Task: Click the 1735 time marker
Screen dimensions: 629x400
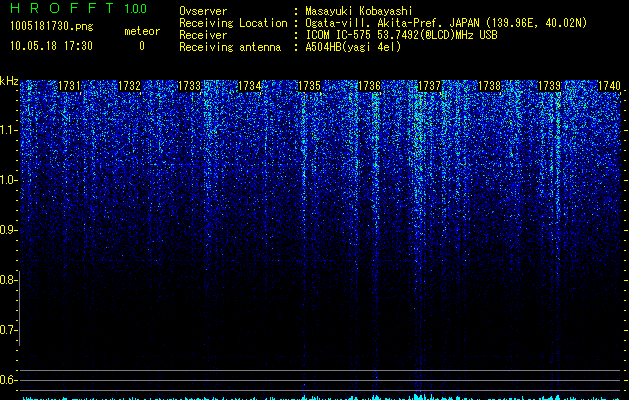Action: (x=309, y=86)
